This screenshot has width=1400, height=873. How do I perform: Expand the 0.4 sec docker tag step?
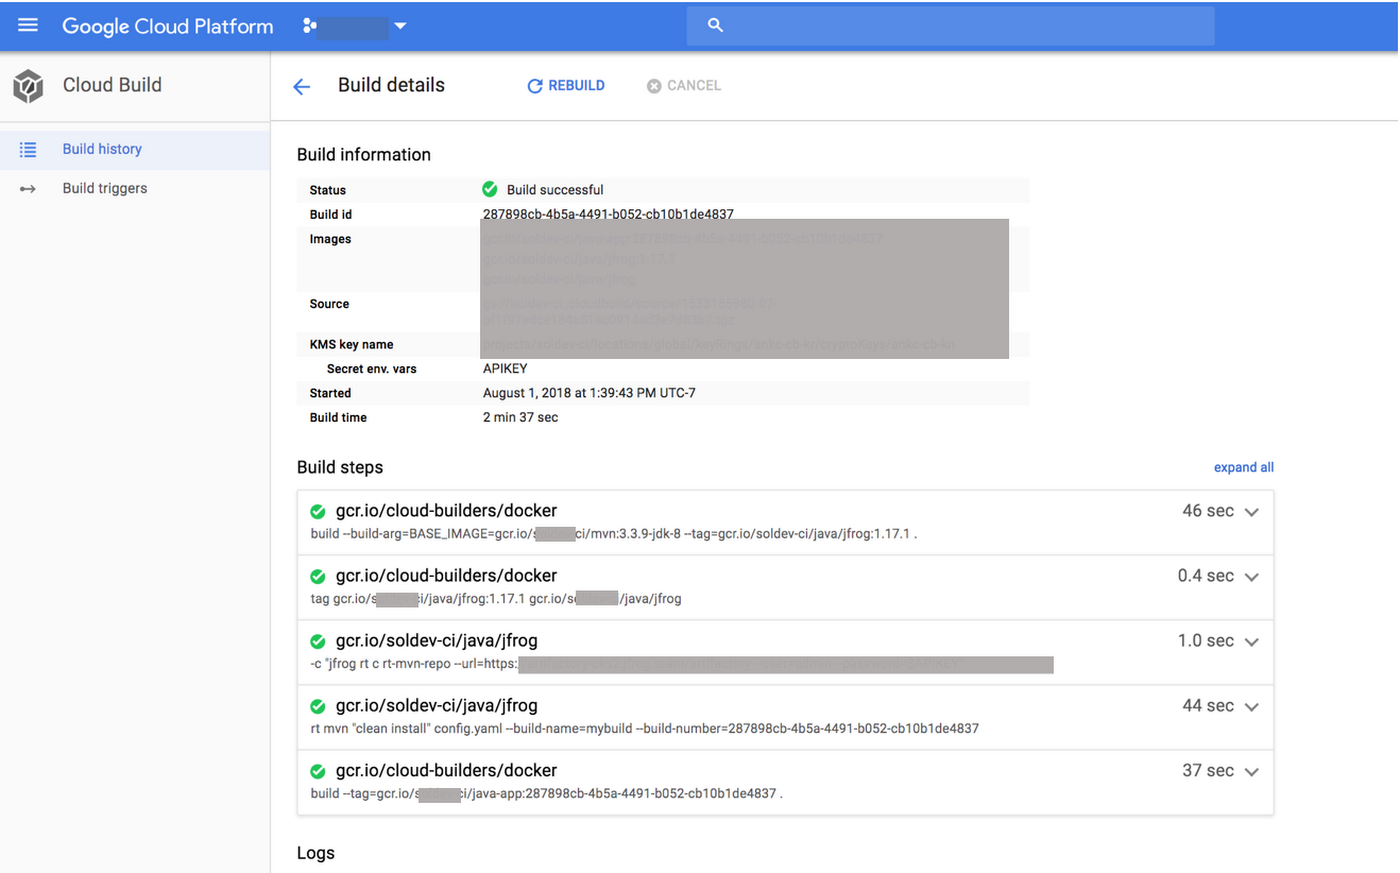[x=1251, y=577]
